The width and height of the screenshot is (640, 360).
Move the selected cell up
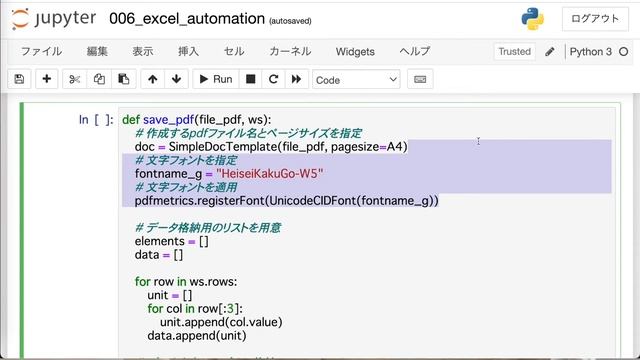(x=153, y=79)
